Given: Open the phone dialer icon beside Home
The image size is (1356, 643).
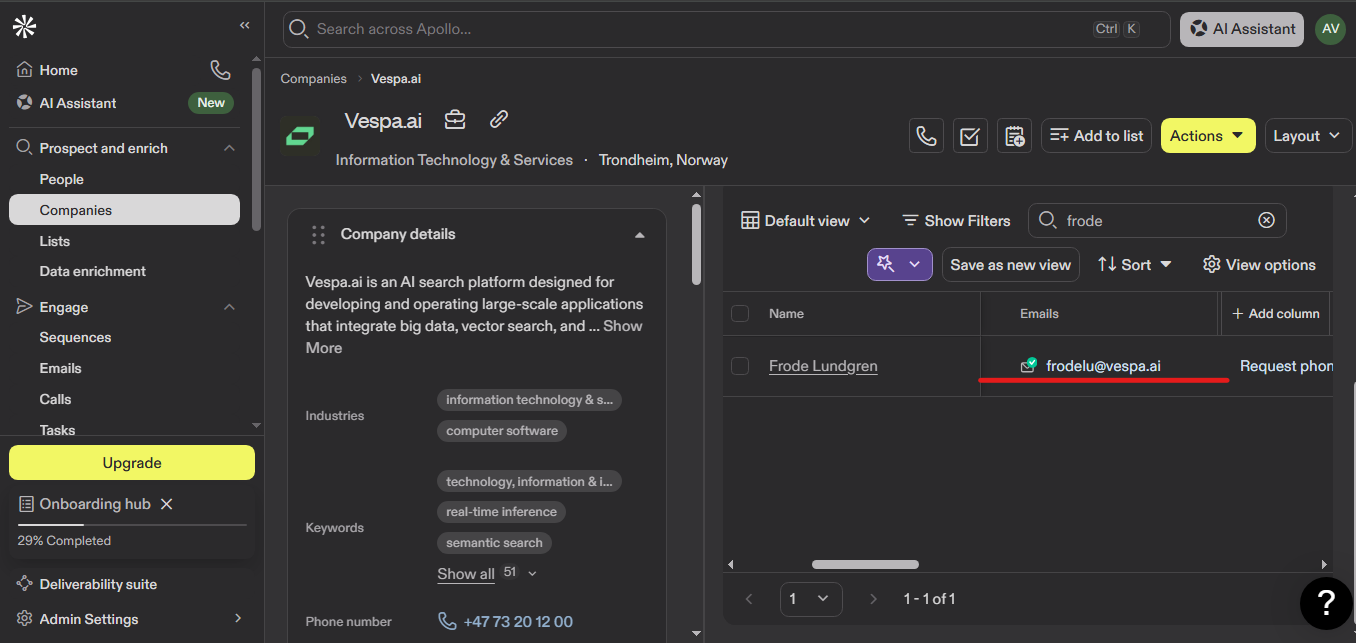Looking at the screenshot, I should coord(220,70).
